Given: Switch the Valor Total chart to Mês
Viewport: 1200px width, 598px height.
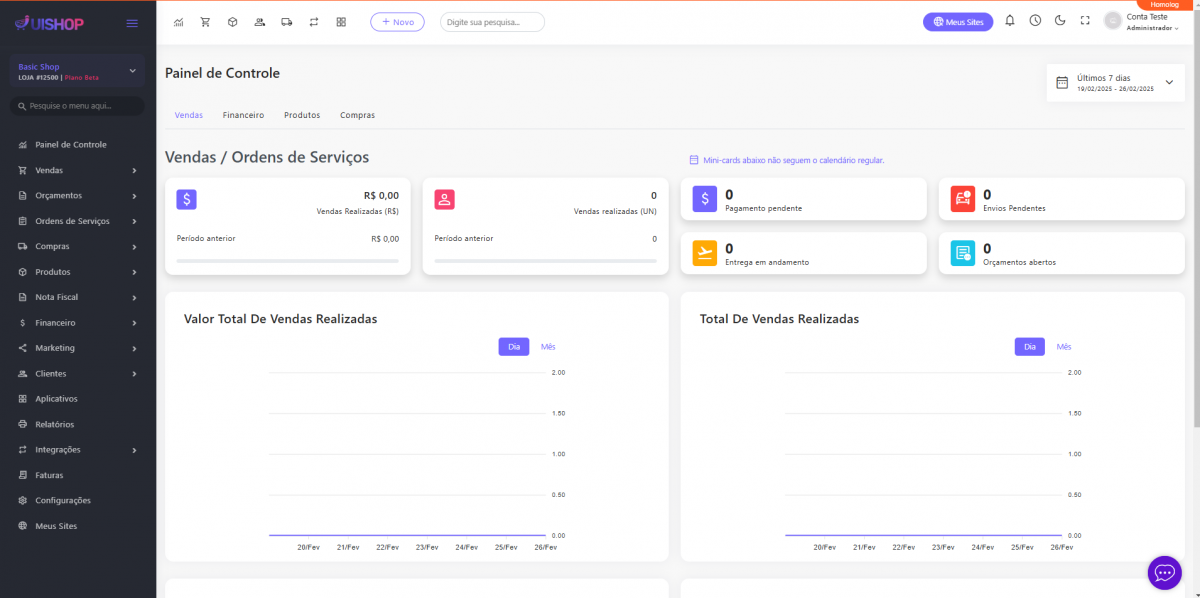Looking at the screenshot, I should click(548, 347).
